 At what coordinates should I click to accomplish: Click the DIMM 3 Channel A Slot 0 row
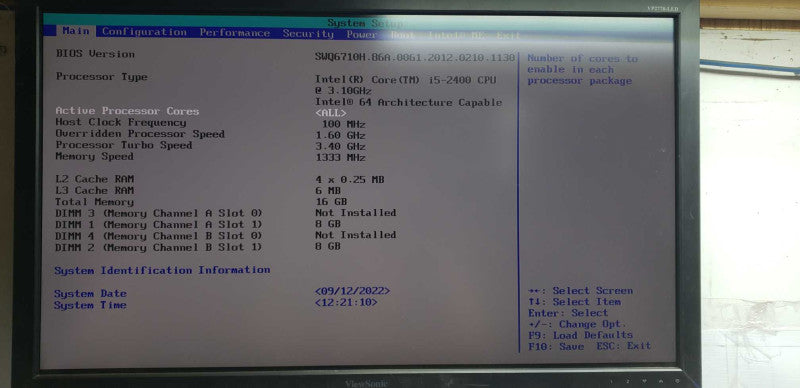(x=226, y=213)
